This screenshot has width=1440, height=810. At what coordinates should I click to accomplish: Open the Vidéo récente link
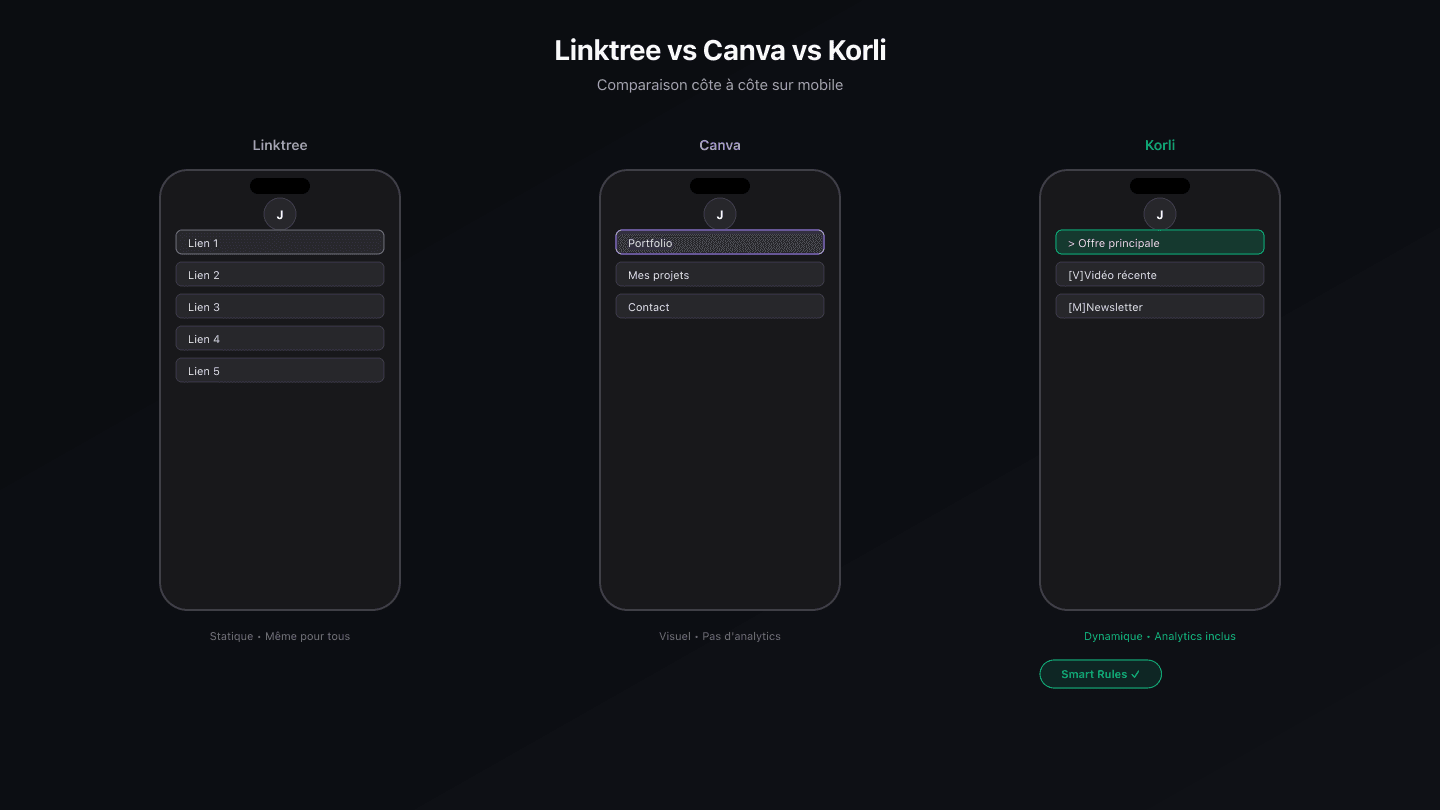pos(1160,274)
